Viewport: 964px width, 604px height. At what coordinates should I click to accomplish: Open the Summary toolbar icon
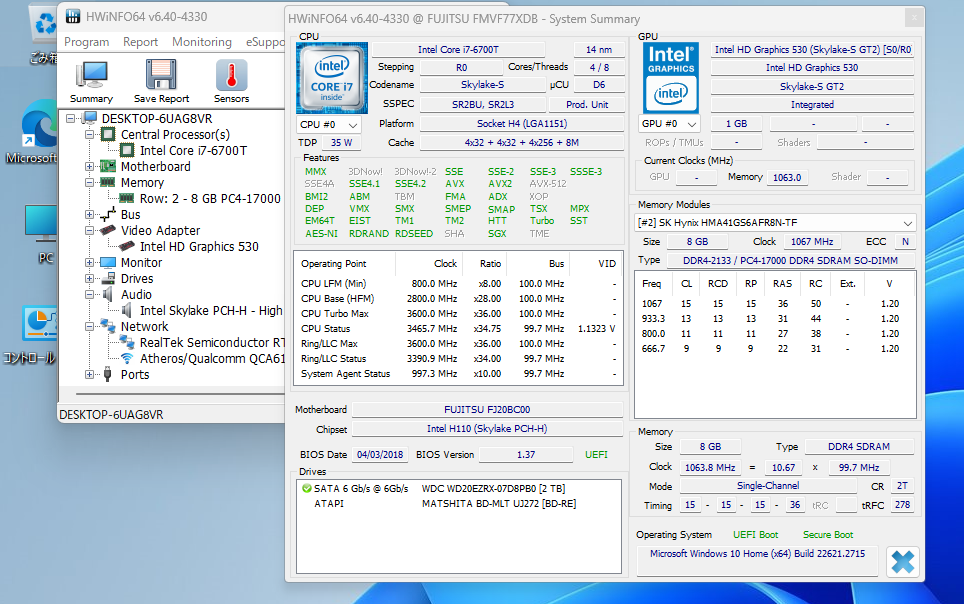[x=91, y=80]
